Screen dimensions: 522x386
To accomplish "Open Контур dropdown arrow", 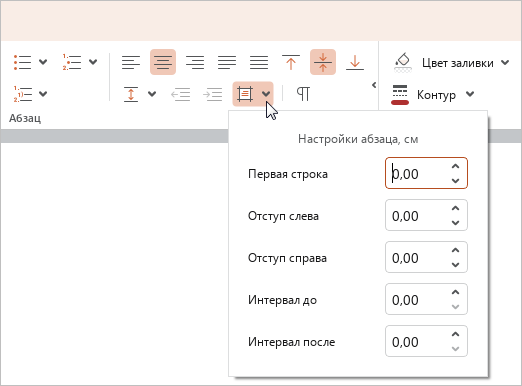I will tap(470, 94).
